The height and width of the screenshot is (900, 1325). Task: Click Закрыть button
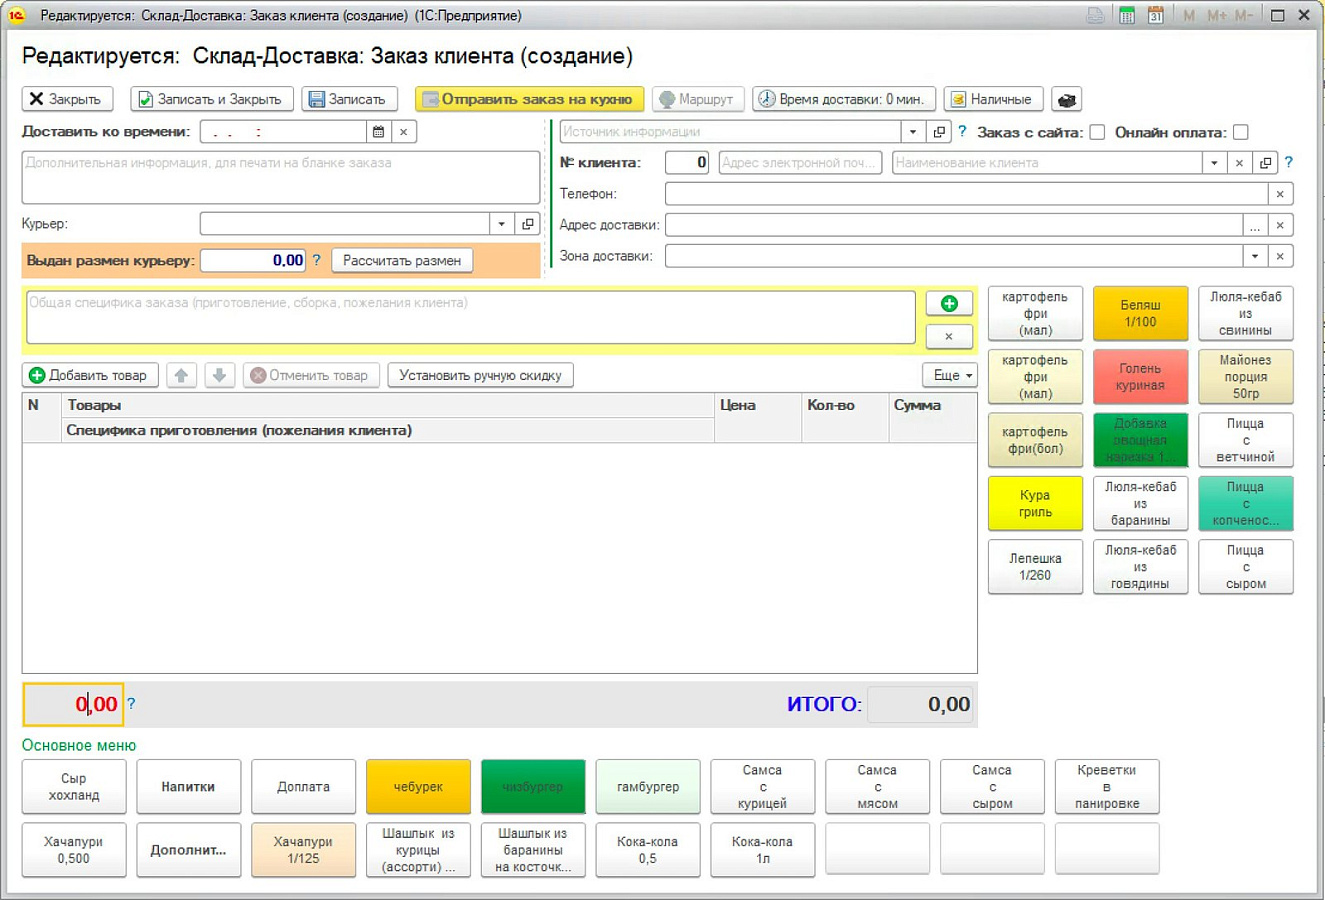click(67, 99)
